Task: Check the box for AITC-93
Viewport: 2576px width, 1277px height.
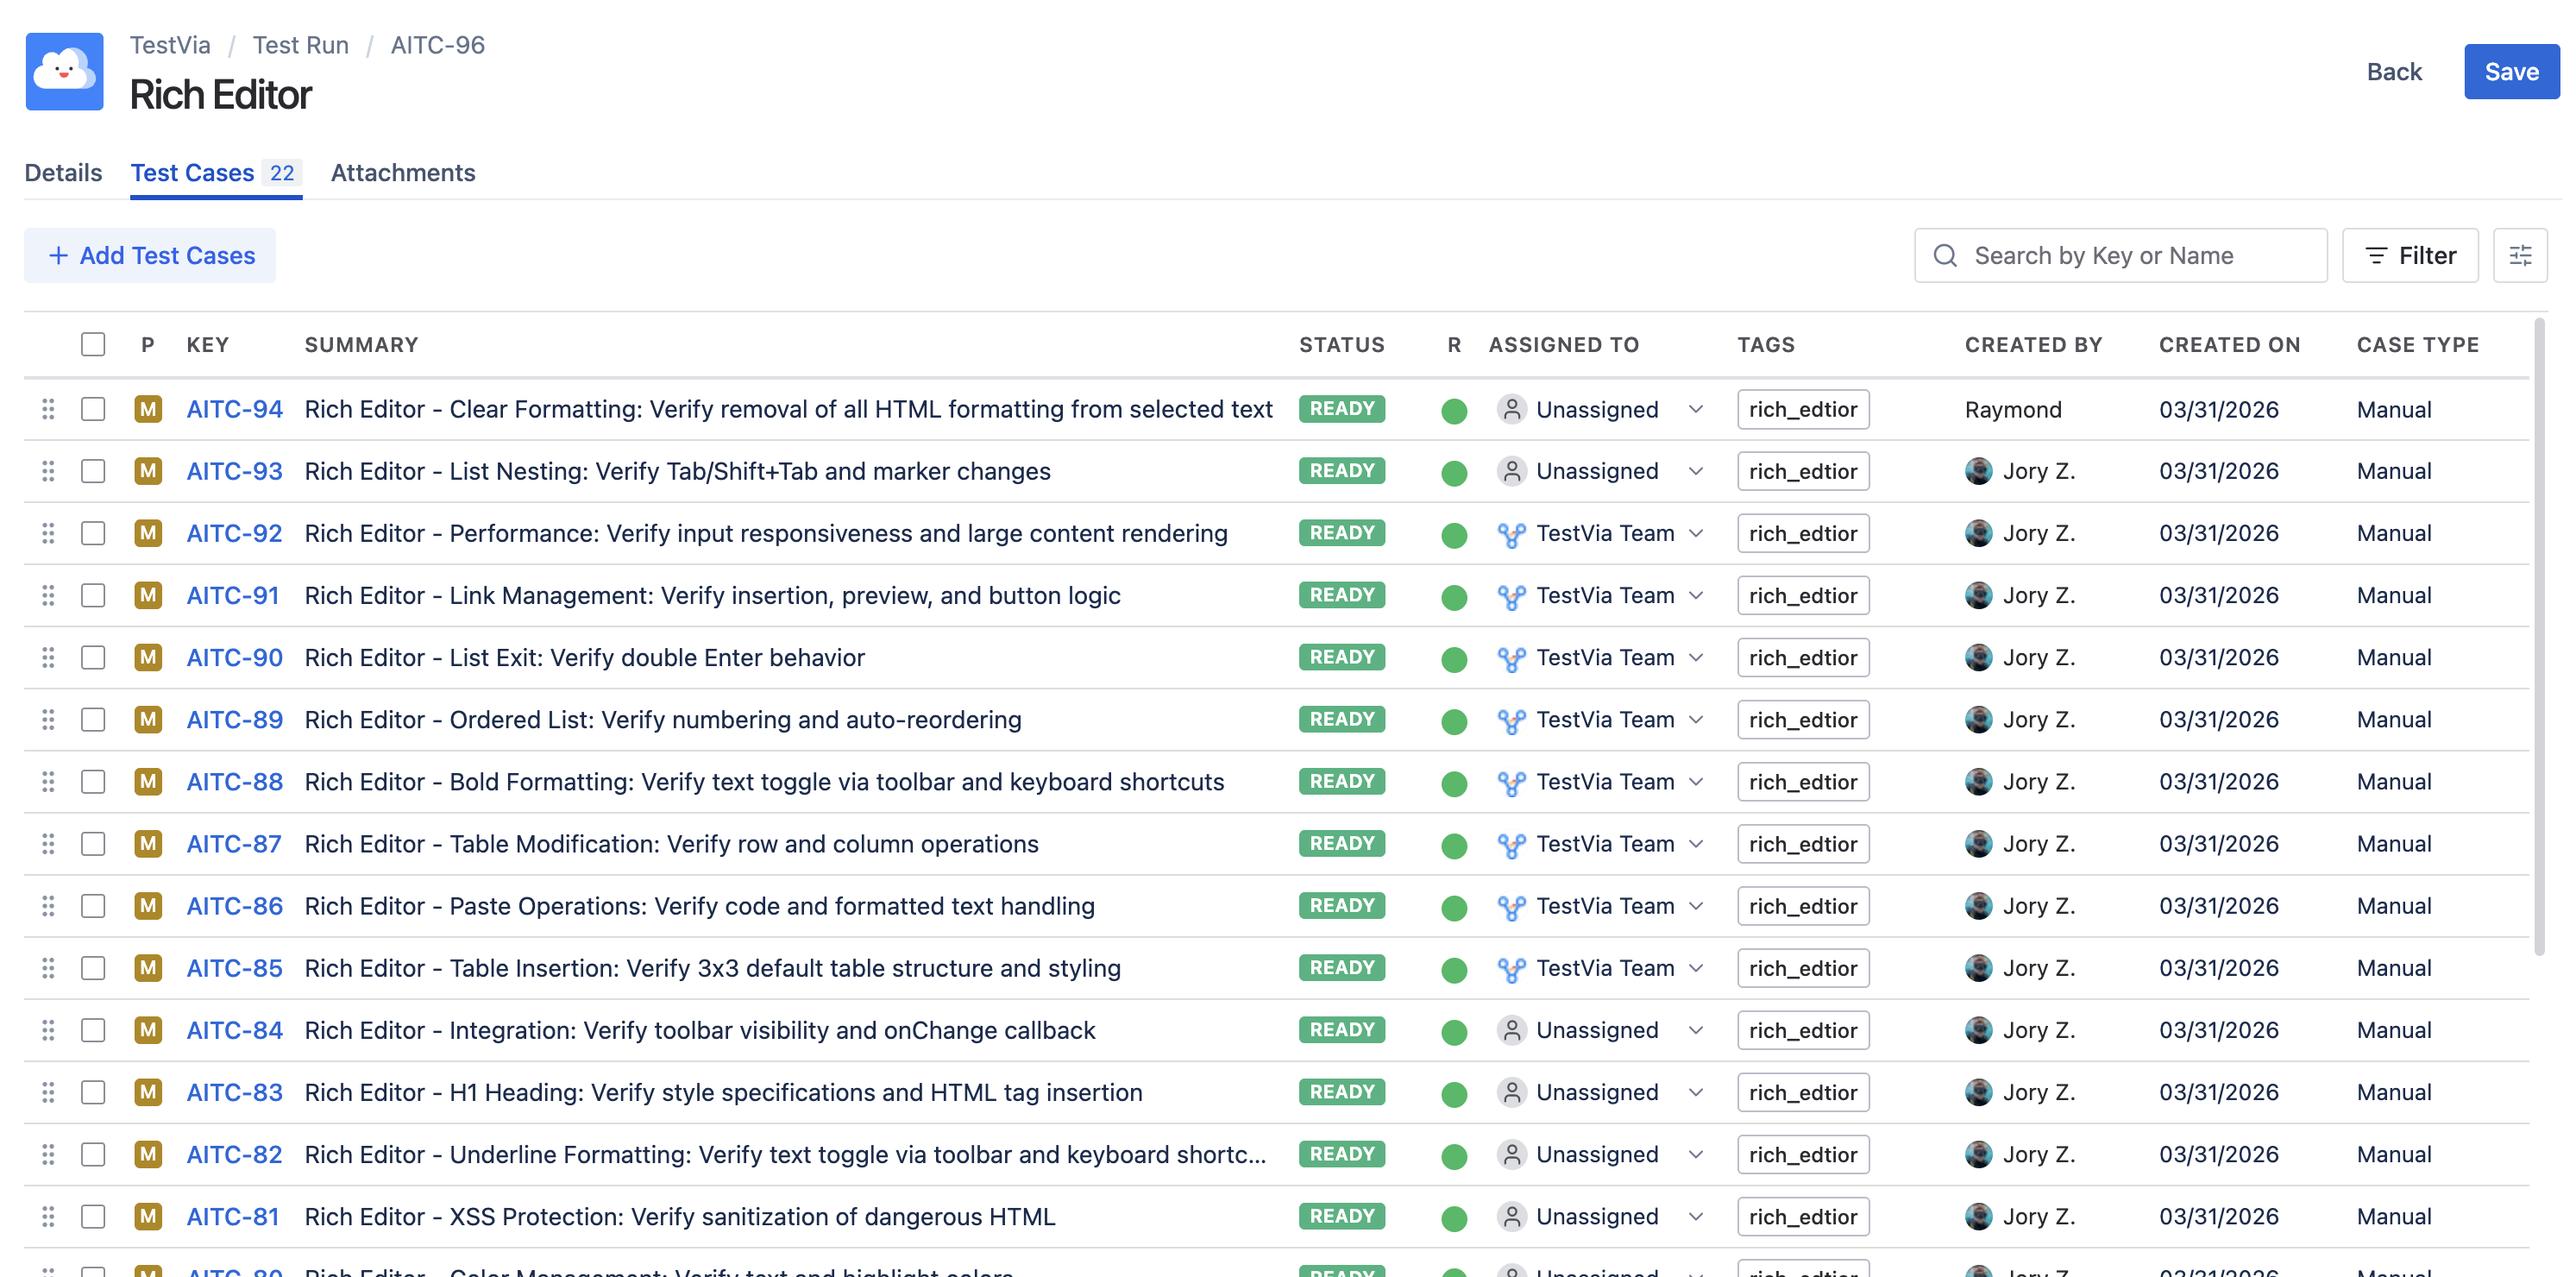Action: pyautogui.click(x=93, y=471)
